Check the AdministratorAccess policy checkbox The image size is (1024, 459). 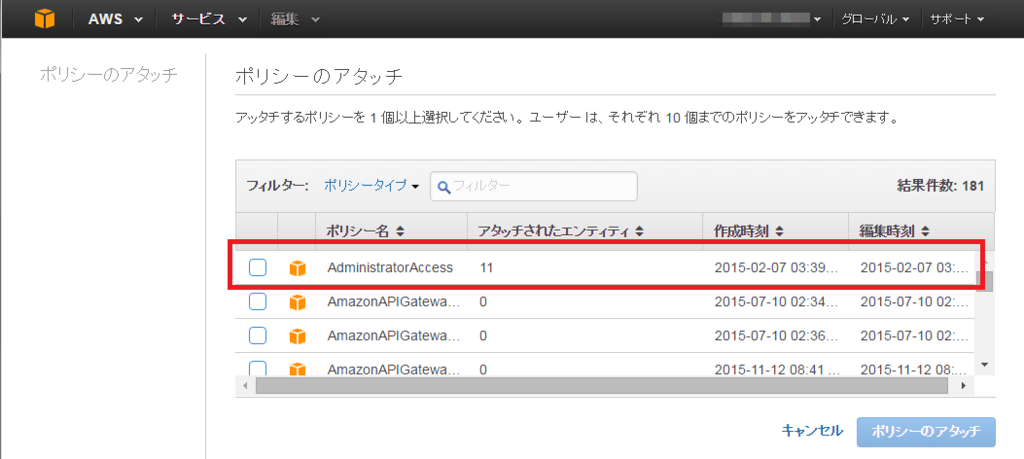tap(258, 267)
